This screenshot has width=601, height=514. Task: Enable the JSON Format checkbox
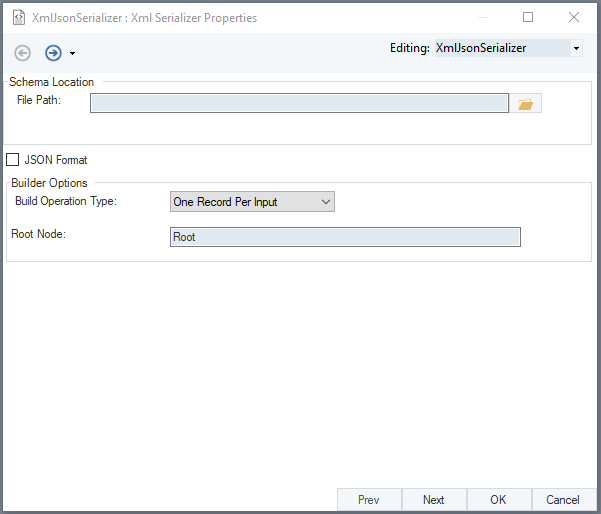pyautogui.click(x=13, y=160)
